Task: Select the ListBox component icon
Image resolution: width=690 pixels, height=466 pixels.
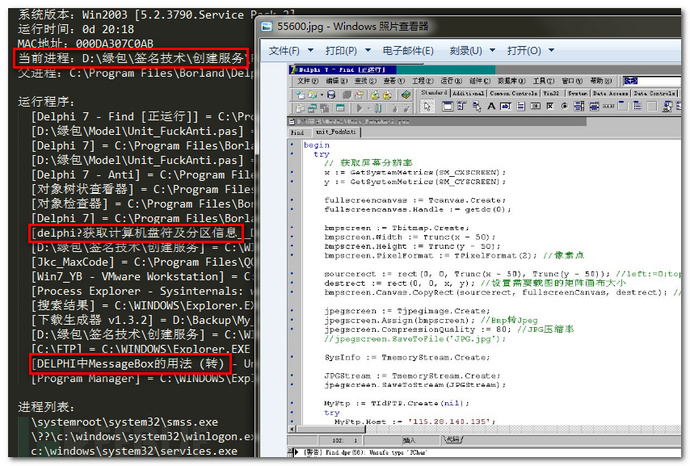Action: [x=579, y=106]
